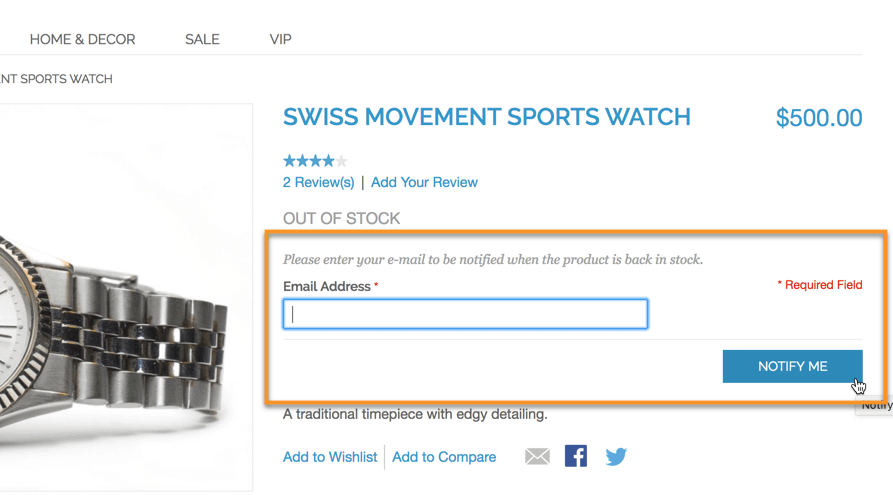Viewport: 893px width, 495px height.
Task: Share the product on Twitter
Action: (616, 457)
